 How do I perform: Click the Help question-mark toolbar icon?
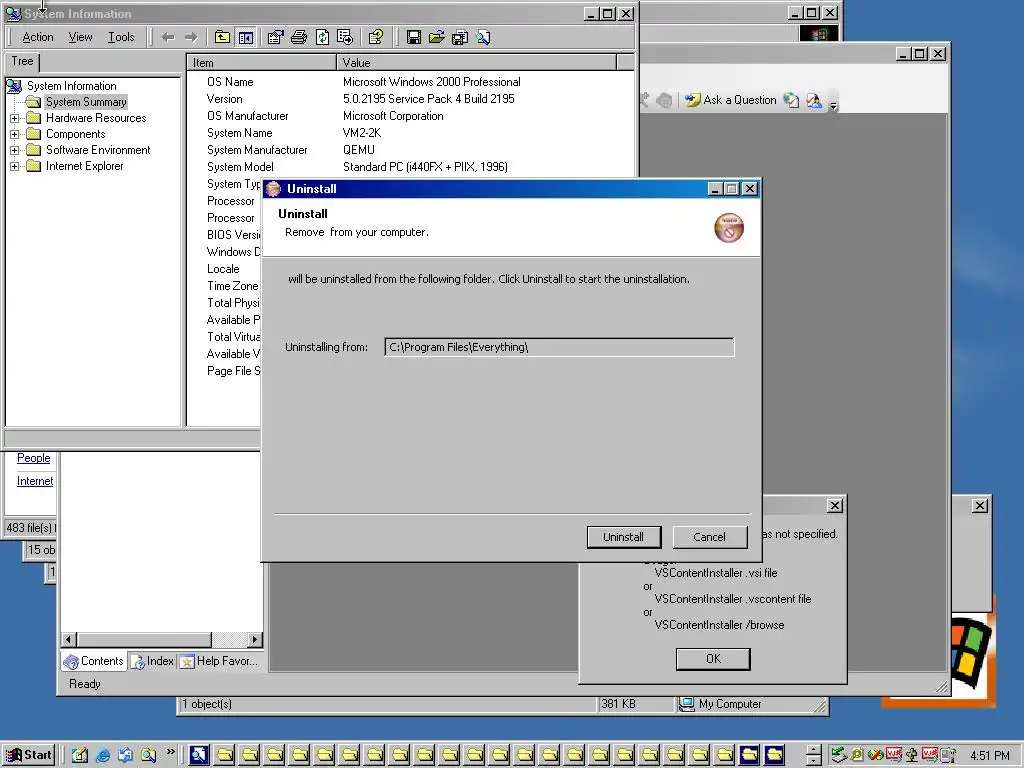tap(376, 37)
